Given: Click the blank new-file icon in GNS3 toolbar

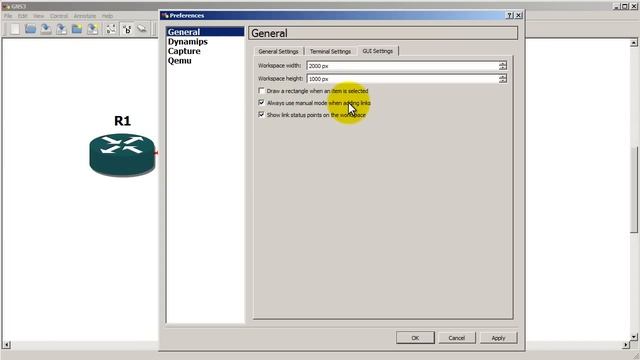Looking at the screenshot, I should click(15, 29).
